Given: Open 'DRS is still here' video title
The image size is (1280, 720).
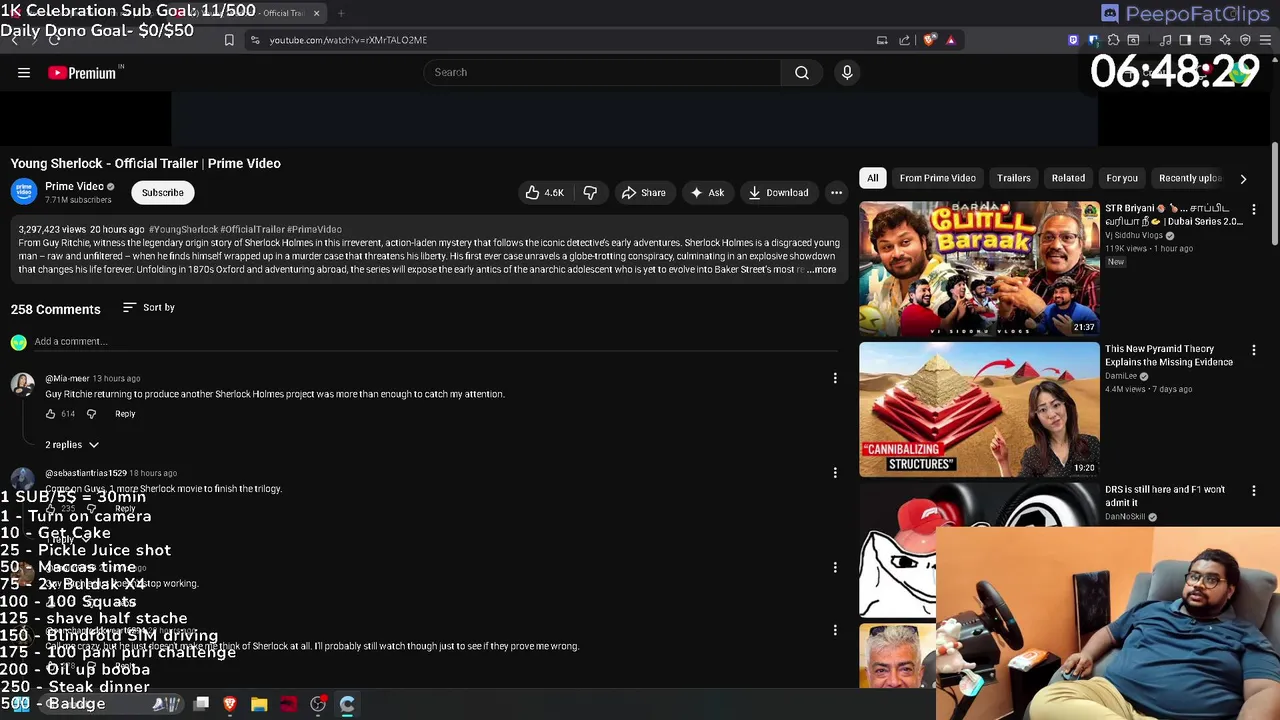Looking at the screenshot, I should (x=1165, y=496).
